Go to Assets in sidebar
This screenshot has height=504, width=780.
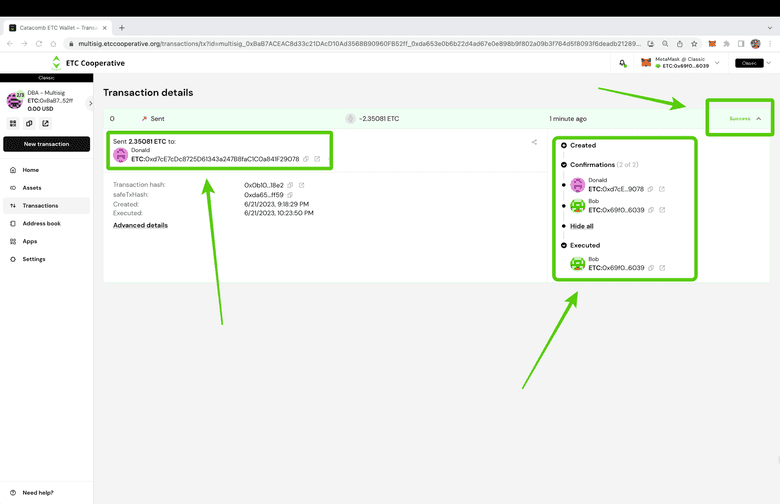click(x=32, y=187)
